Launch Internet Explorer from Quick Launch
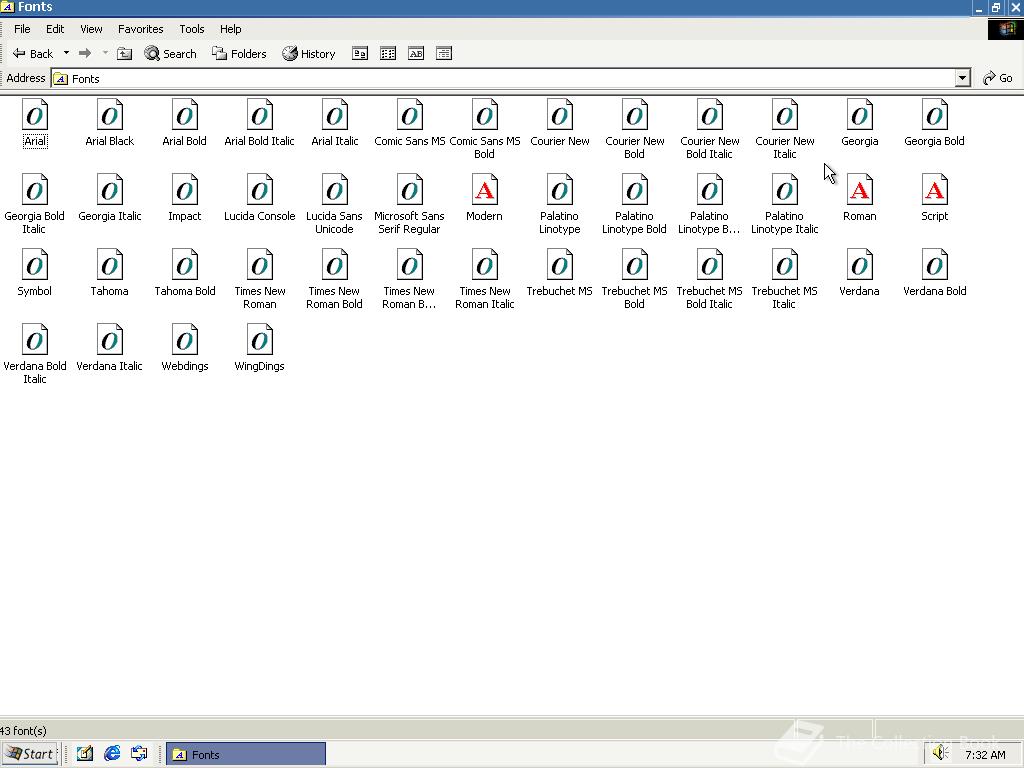Viewport: 1024px width, 768px height. tap(112, 754)
